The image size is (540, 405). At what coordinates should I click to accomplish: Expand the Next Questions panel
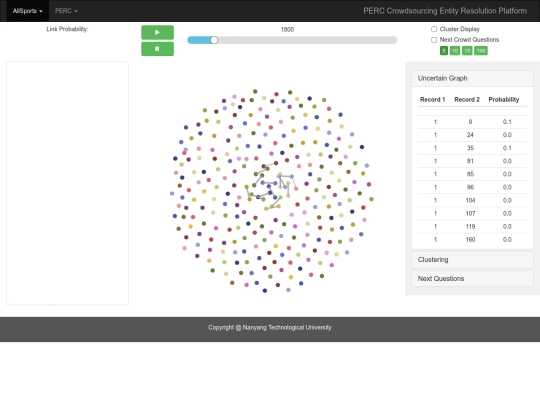tap(472, 279)
